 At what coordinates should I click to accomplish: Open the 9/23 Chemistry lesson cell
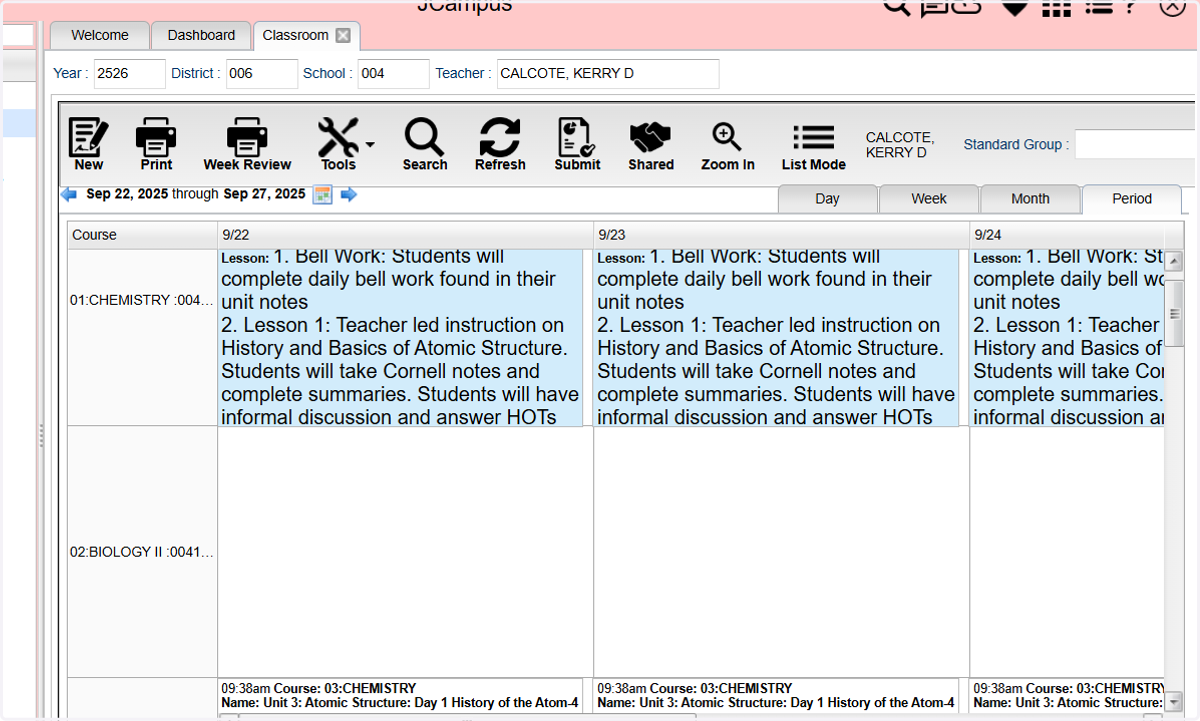point(776,338)
